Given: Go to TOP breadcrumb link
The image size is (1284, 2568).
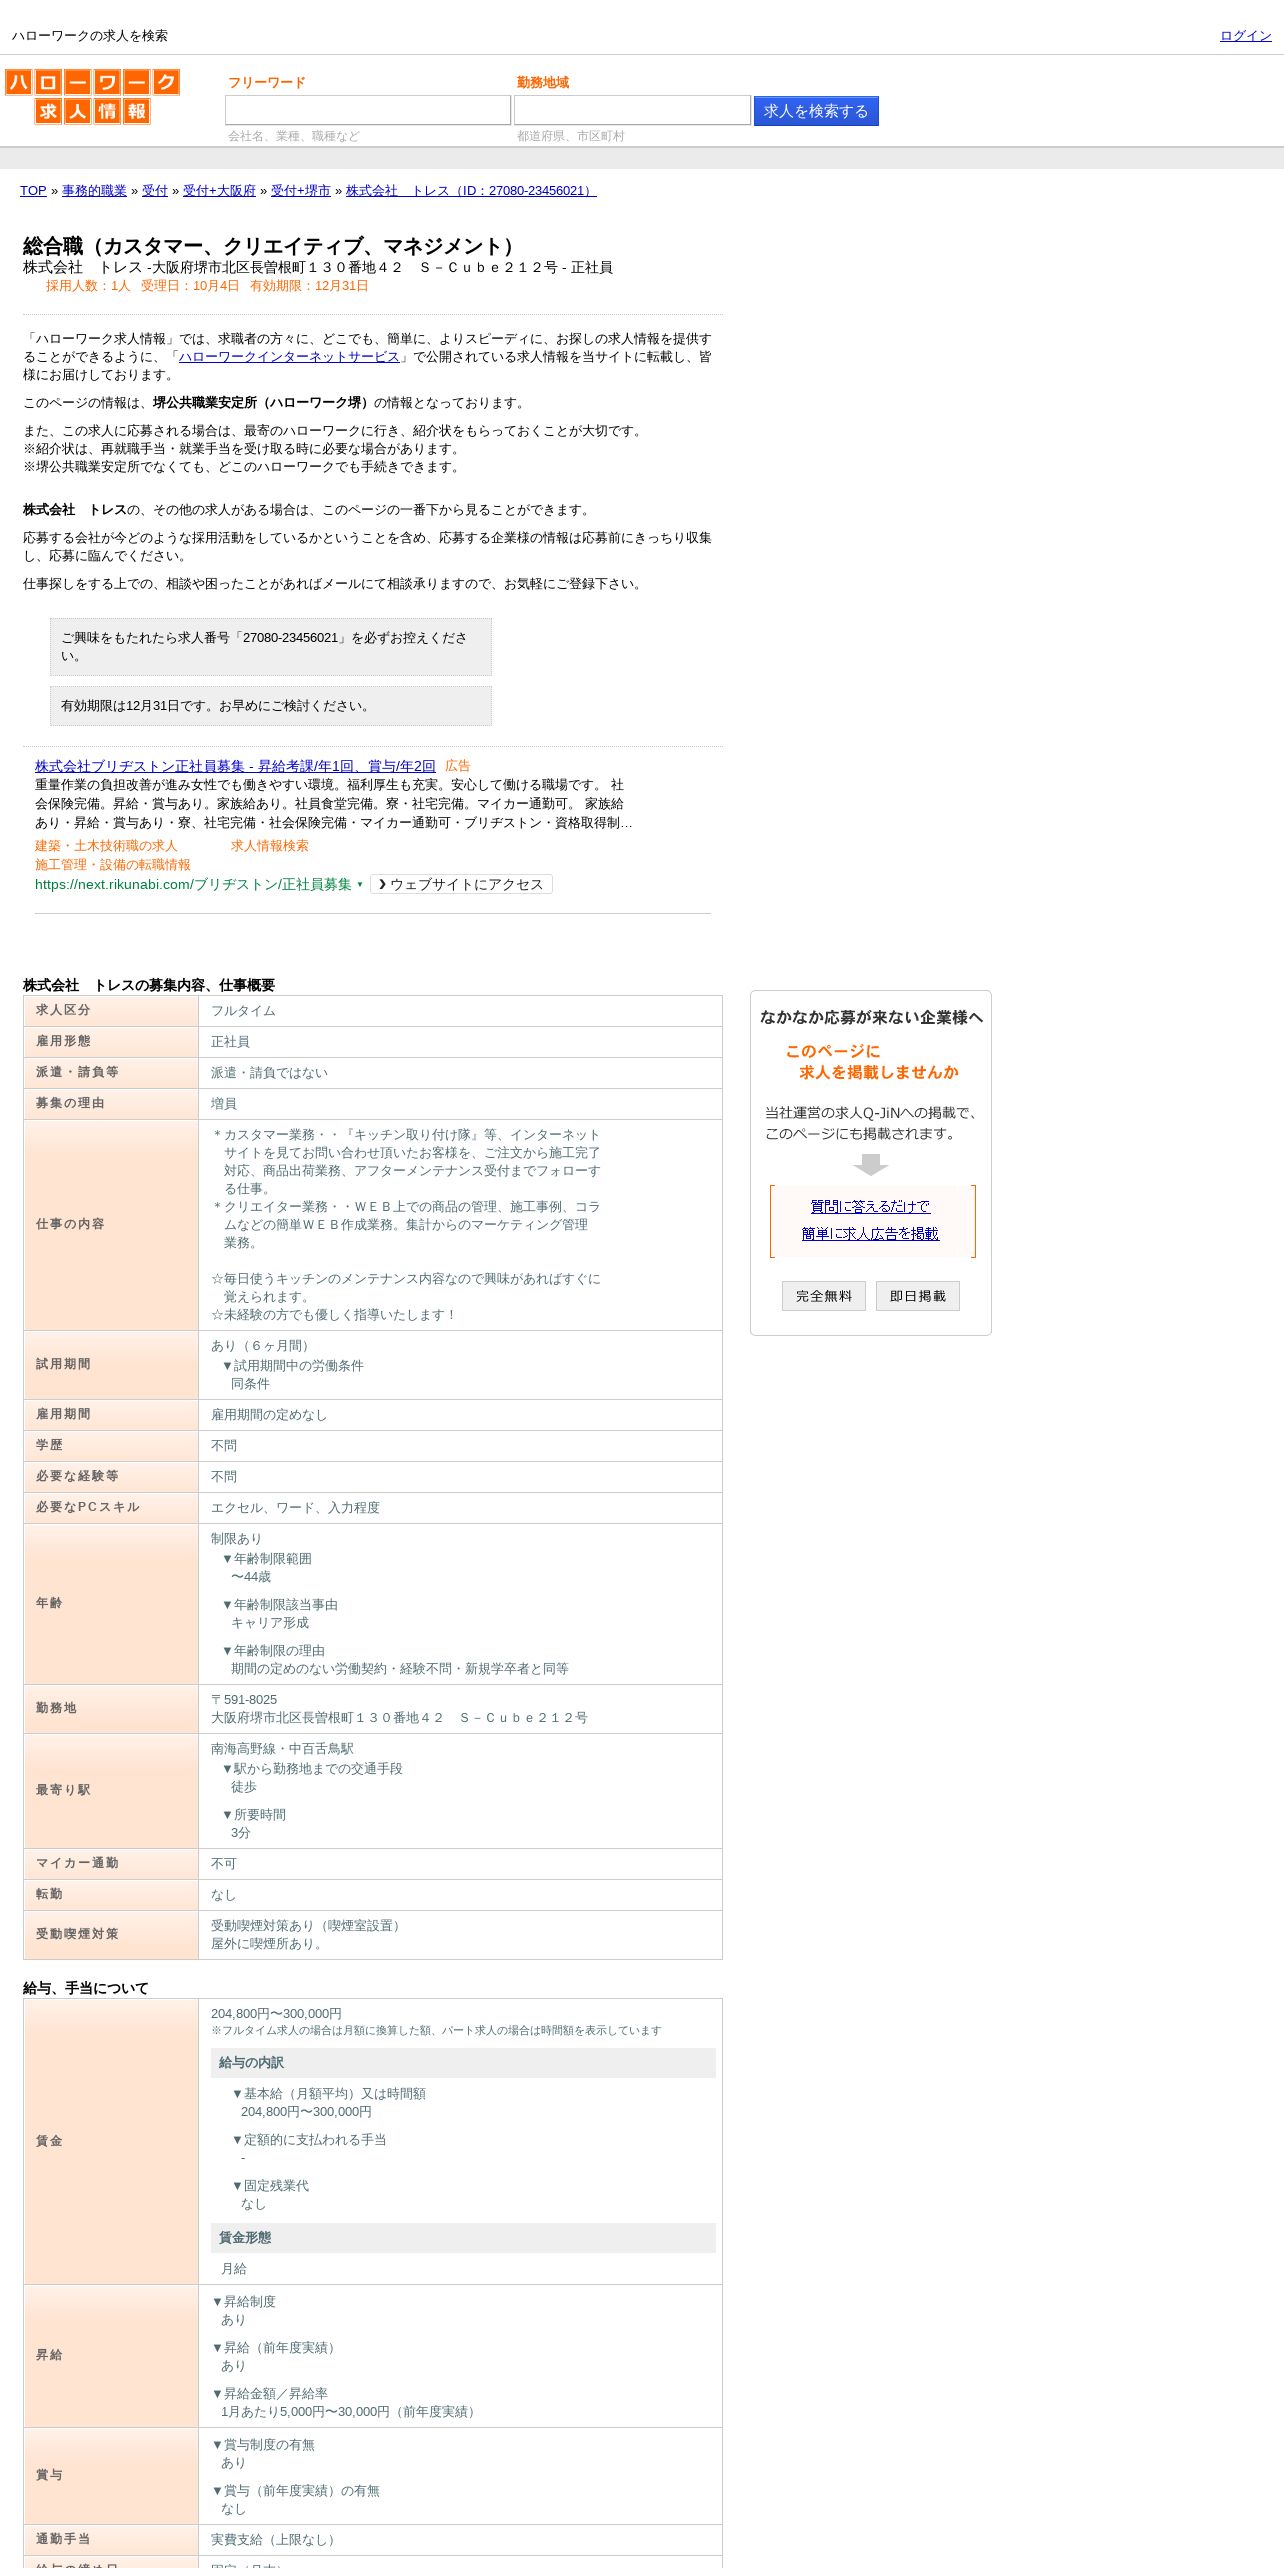Looking at the screenshot, I should click(x=33, y=191).
